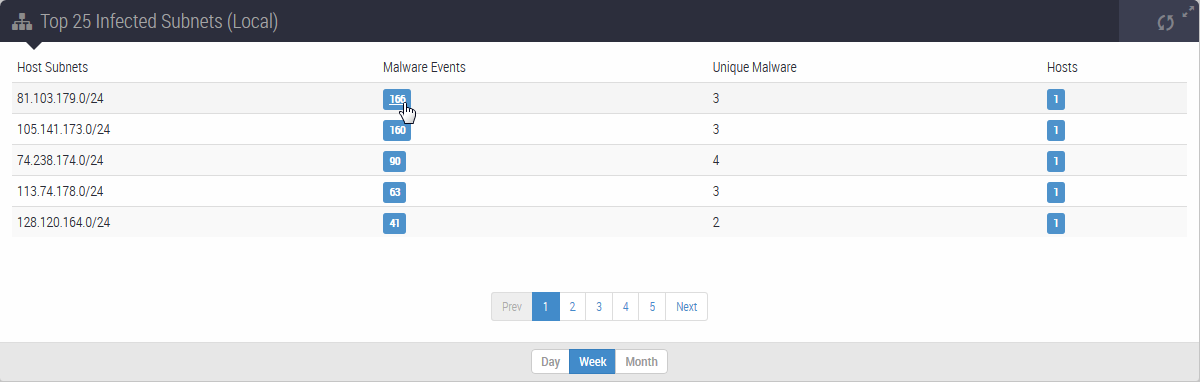Click unique malware value 2 for 128.120.164.0/24
This screenshot has height=382, width=1200.
coord(716,223)
